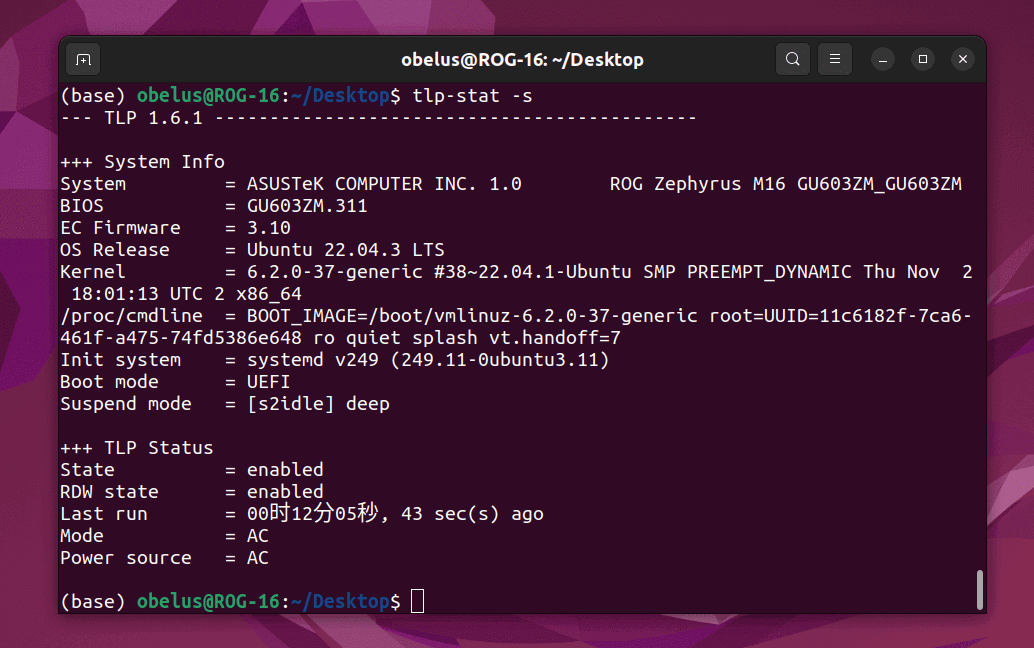The height and width of the screenshot is (648, 1034).
Task: Click the Boot mode value UEFI
Action: (x=268, y=382)
